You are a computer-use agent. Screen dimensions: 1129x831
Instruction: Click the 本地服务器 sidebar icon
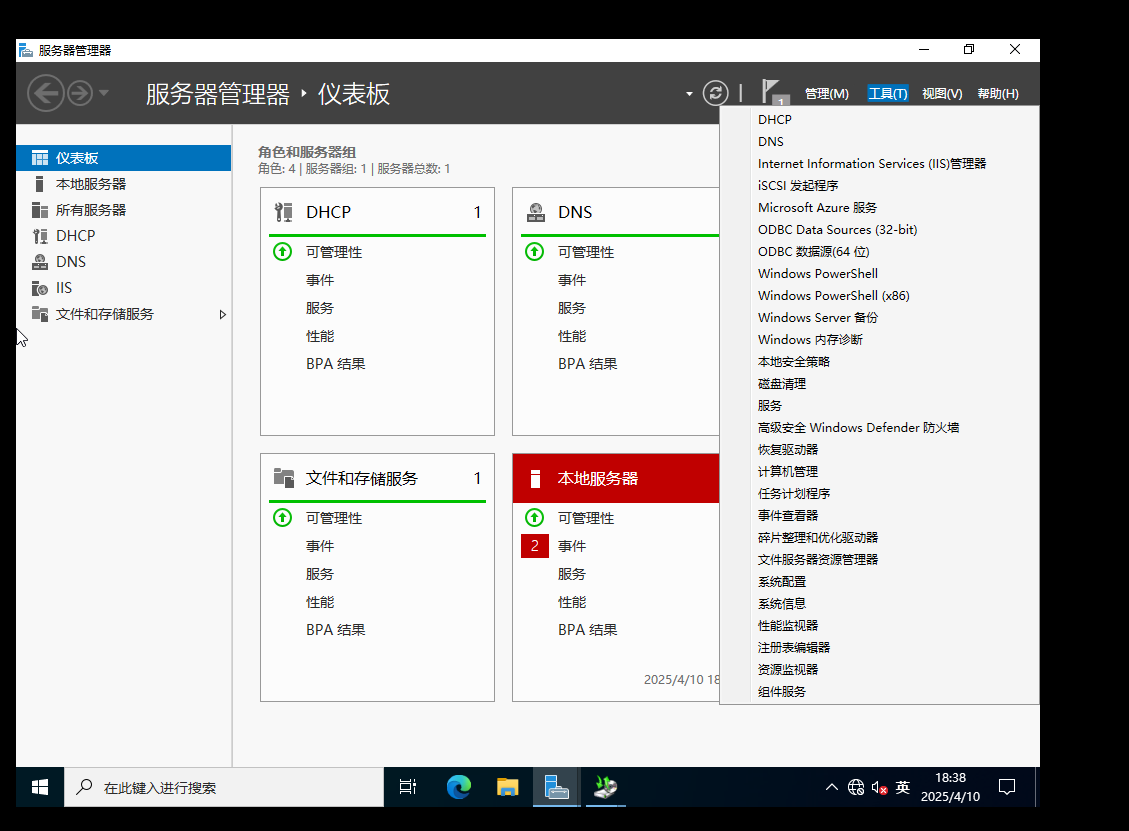click(x=40, y=184)
